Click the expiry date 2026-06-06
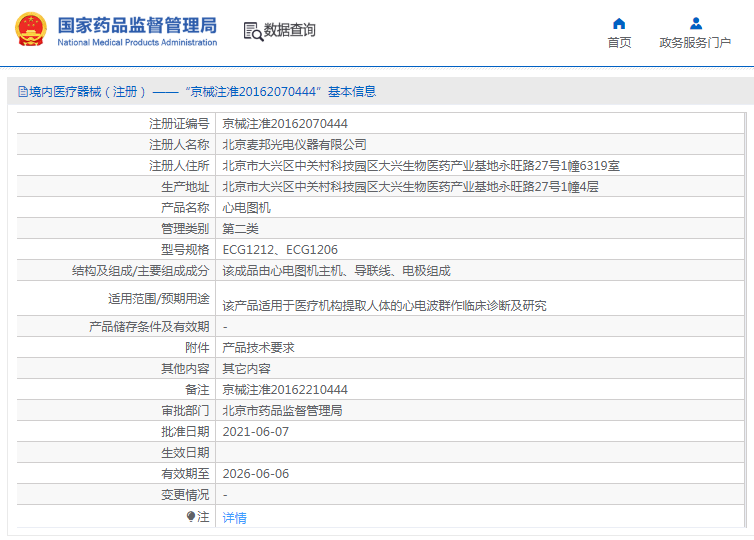 (255, 474)
